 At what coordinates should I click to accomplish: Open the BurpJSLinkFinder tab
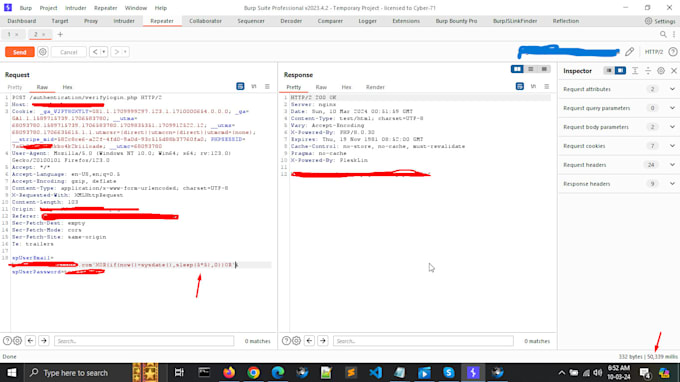click(x=515, y=21)
